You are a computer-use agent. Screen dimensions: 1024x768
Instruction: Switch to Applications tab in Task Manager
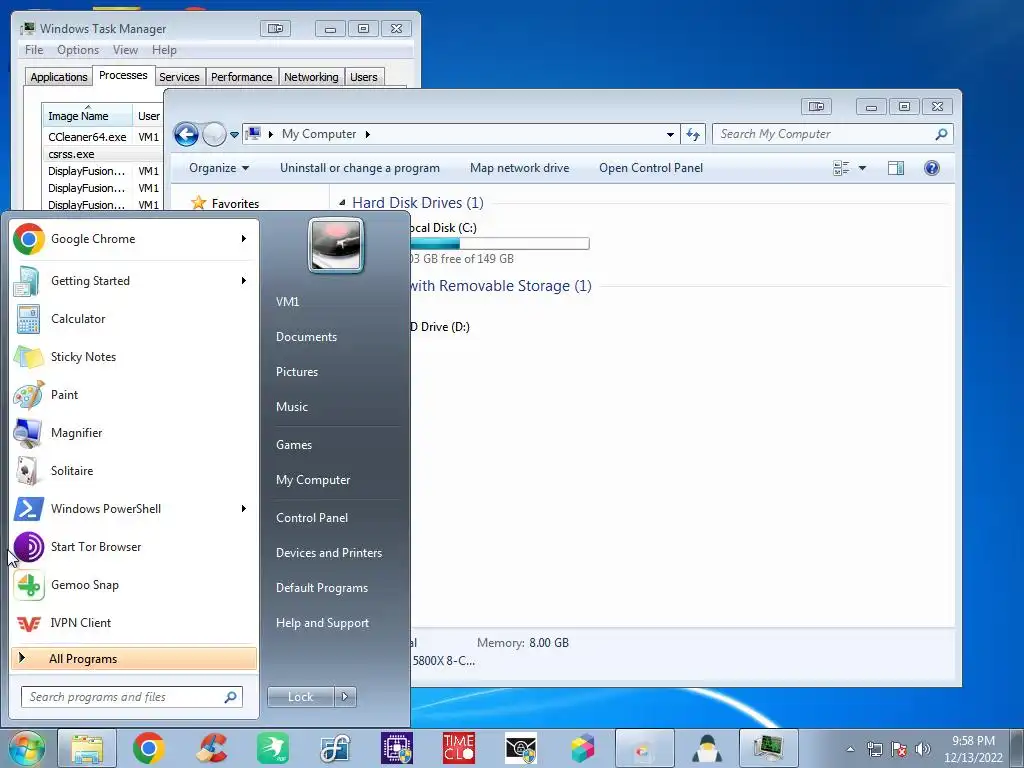(59, 77)
